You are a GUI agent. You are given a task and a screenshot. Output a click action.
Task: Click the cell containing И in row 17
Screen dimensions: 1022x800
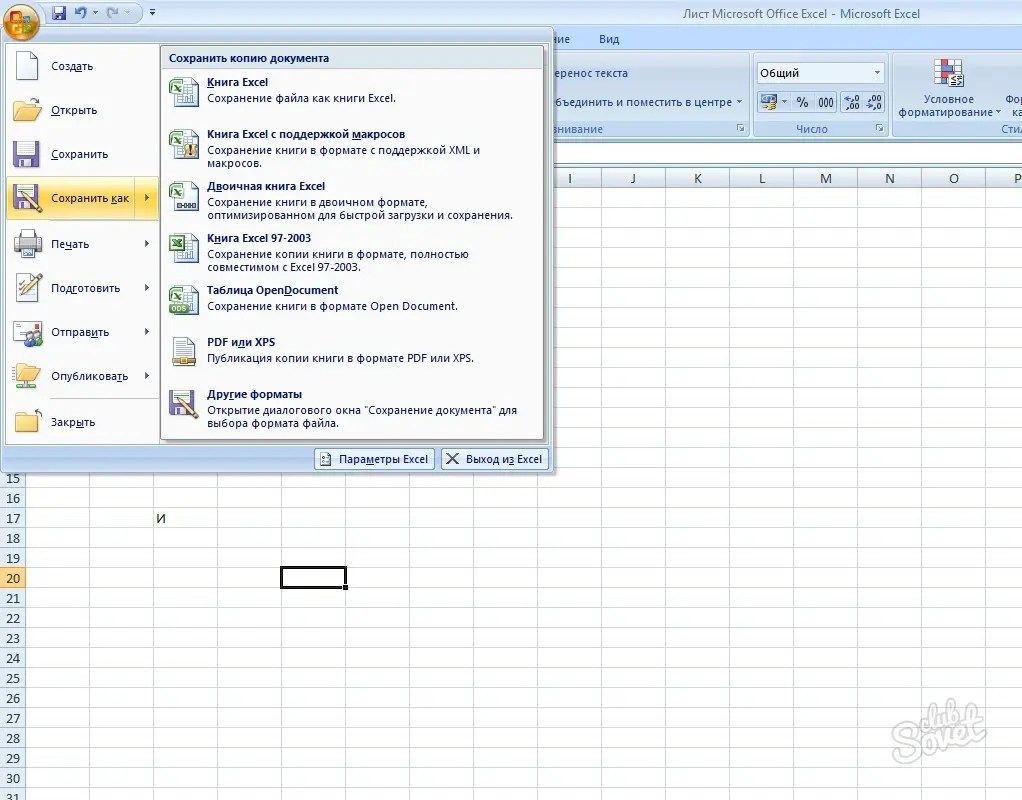point(185,518)
